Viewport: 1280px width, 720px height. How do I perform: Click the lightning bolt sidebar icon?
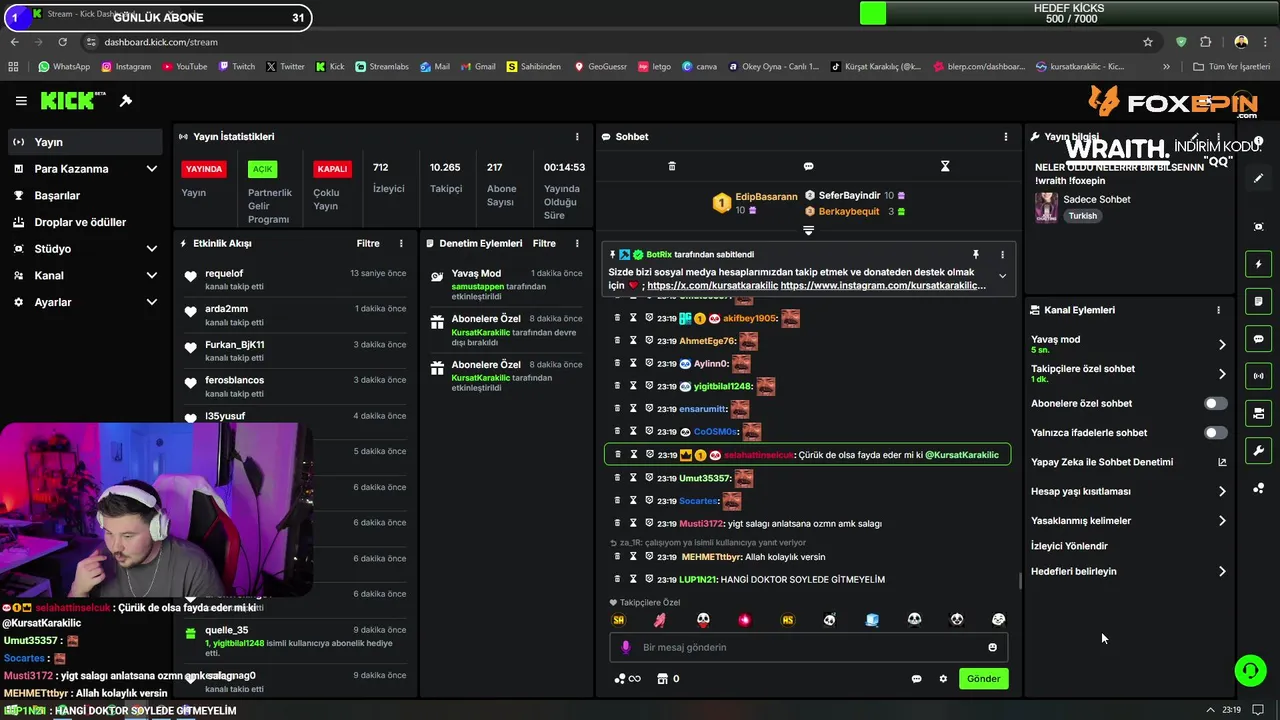coord(1259,264)
